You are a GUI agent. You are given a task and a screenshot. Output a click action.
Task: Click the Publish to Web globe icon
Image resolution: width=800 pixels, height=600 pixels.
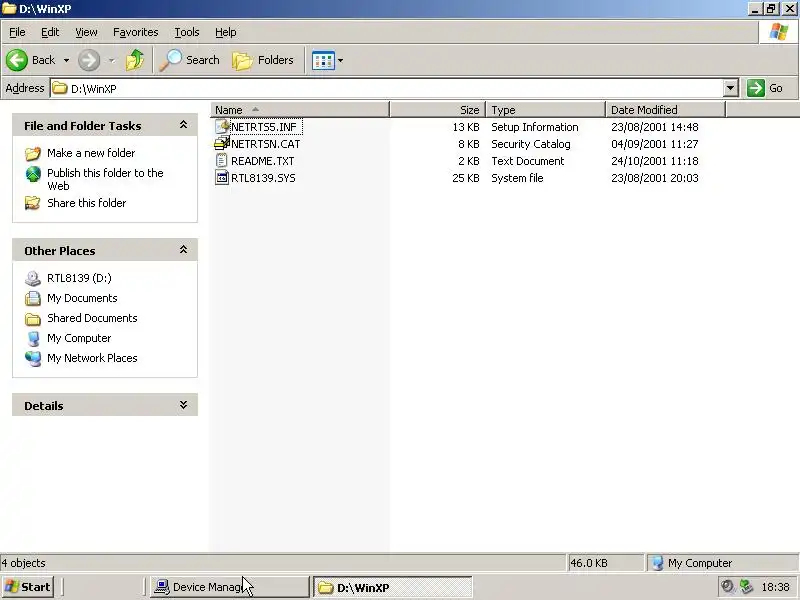click(x=33, y=174)
